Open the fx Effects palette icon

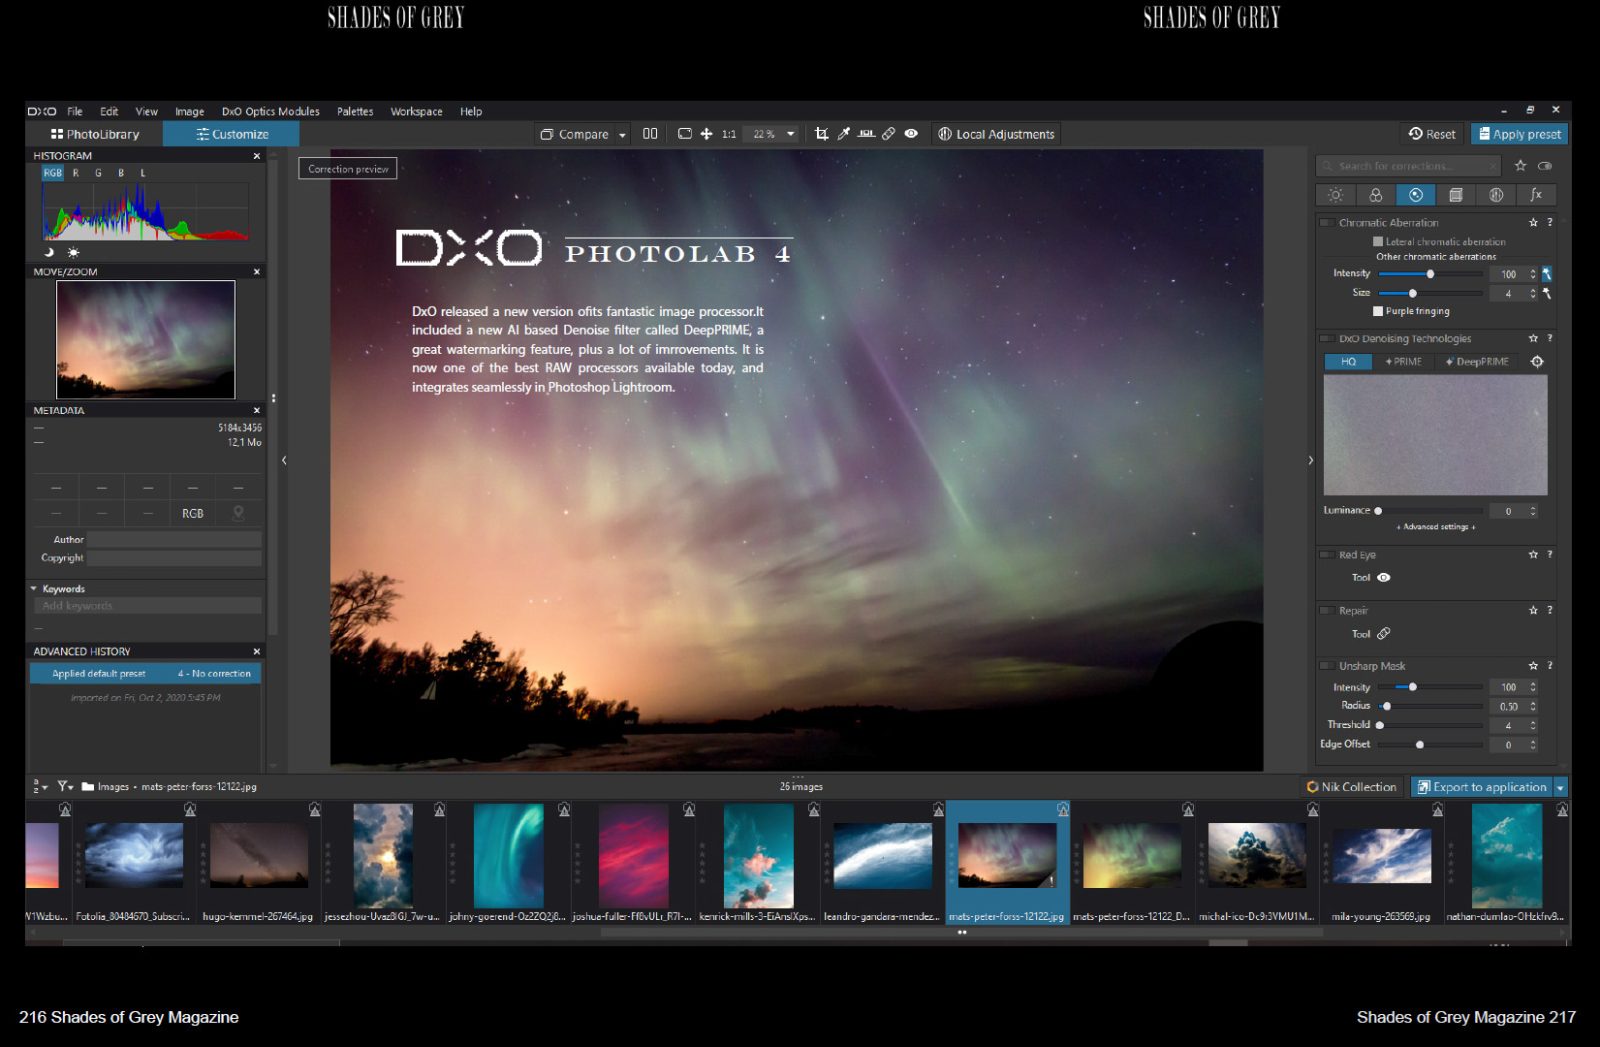1536,195
